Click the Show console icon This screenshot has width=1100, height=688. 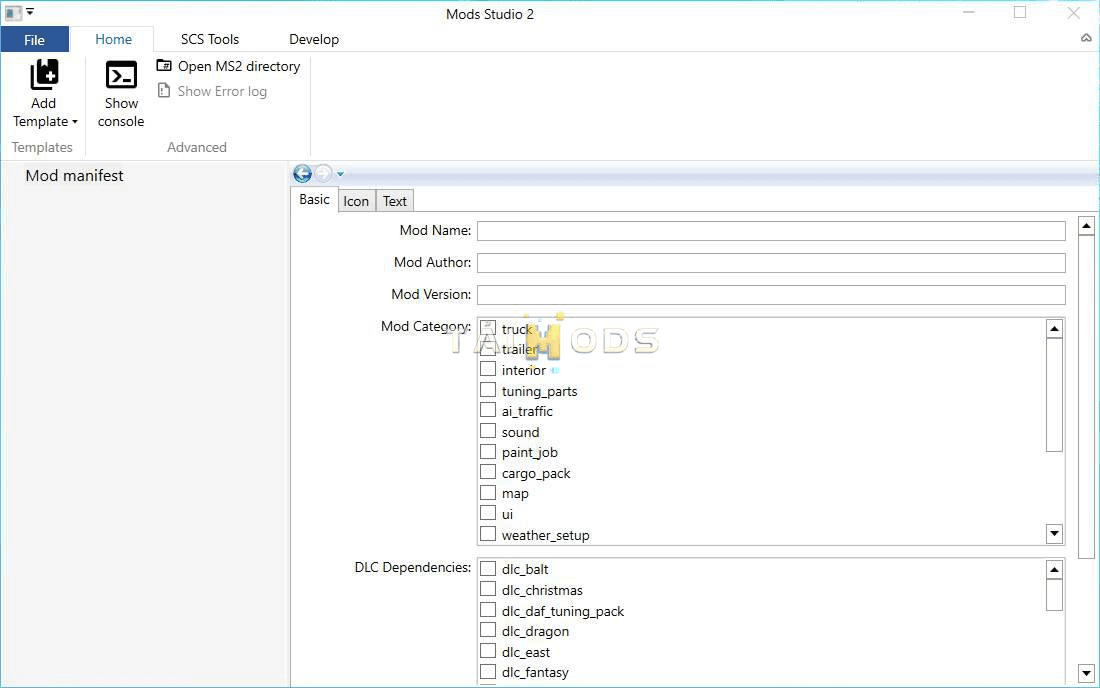[121, 75]
